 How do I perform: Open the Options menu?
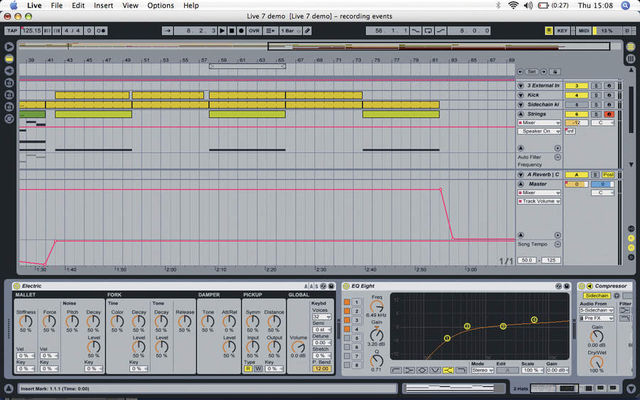160,5
